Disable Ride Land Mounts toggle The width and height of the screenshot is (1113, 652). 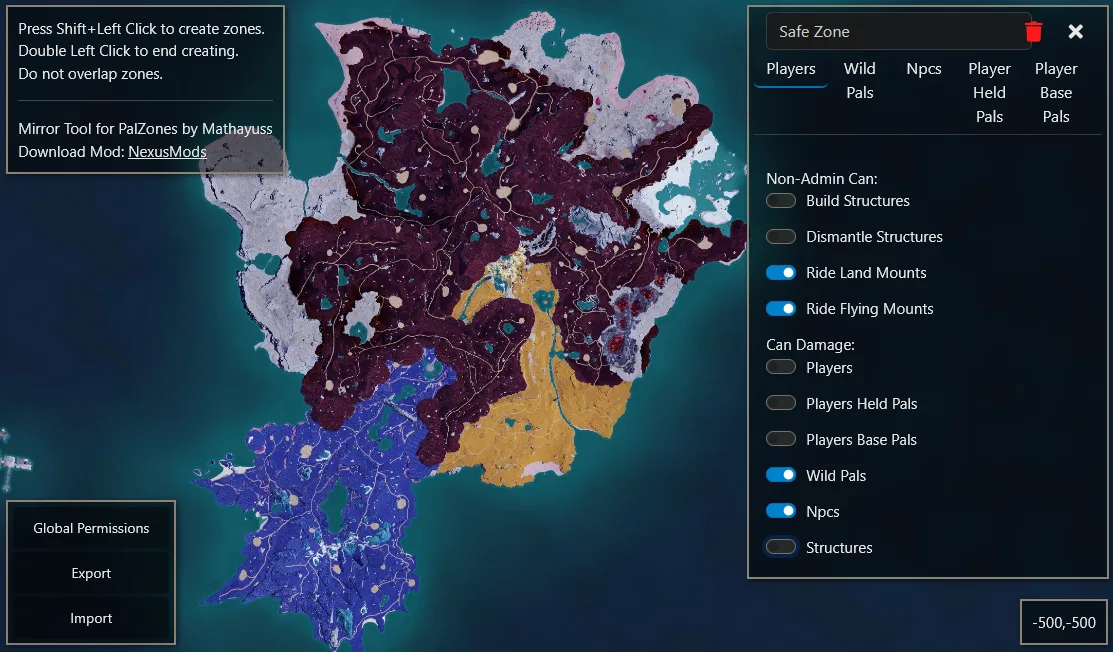point(781,272)
